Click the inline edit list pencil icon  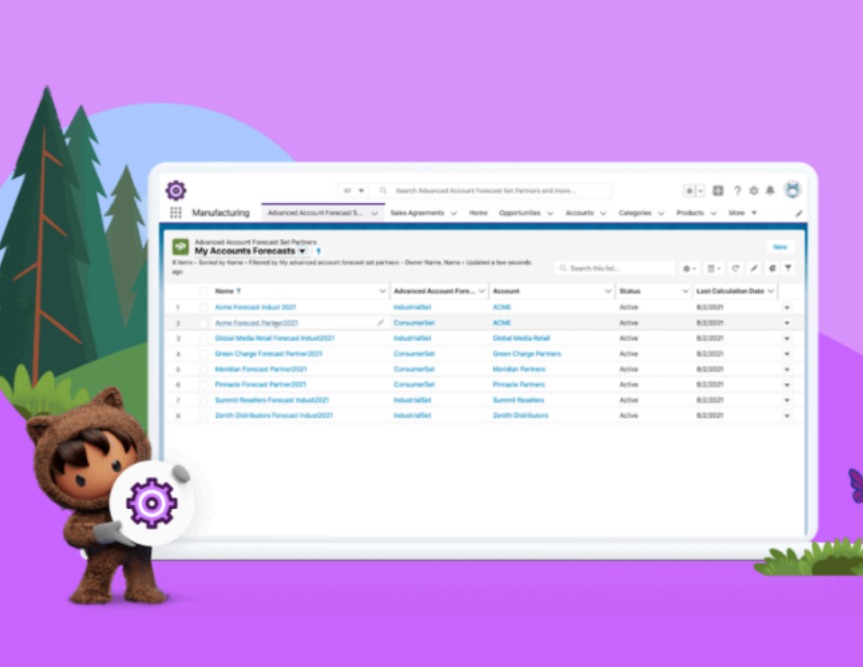[754, 268]
